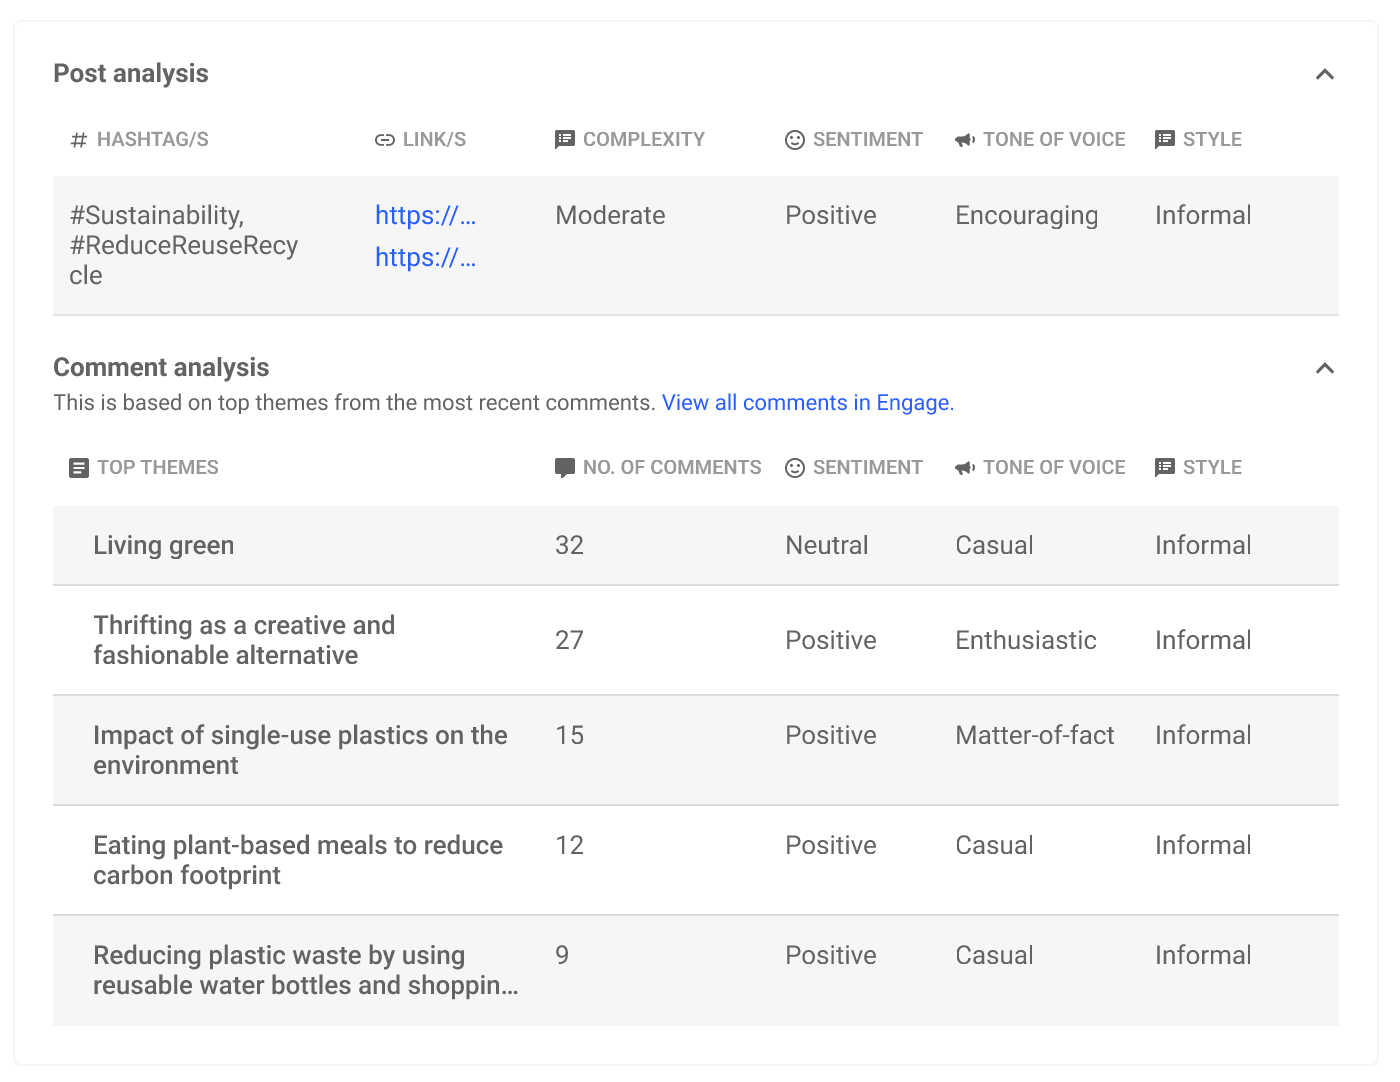The height and width of the screenshot is (1082, 1400).
Task: Click the Complexity column icon
Action: coord(565,139)
